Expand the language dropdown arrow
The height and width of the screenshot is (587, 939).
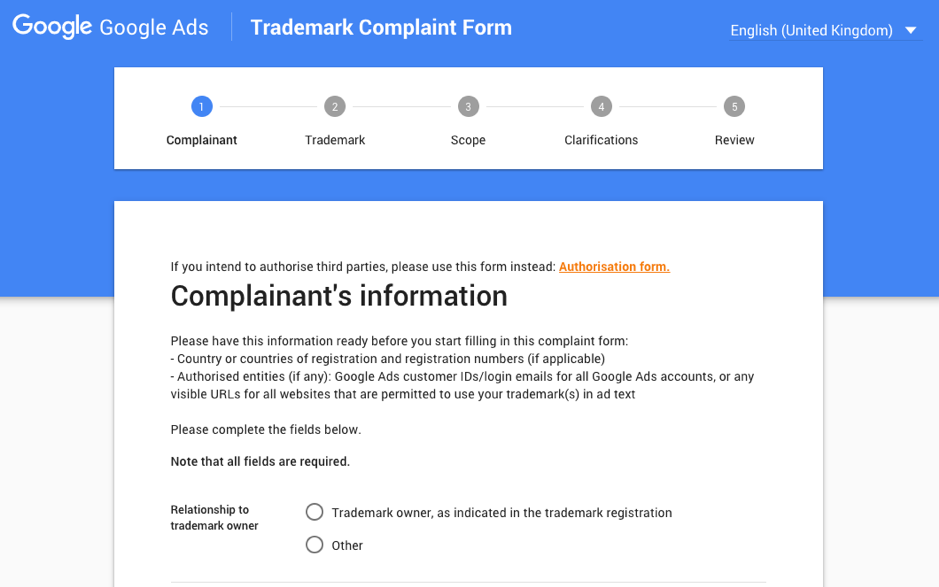coord(910,30)
